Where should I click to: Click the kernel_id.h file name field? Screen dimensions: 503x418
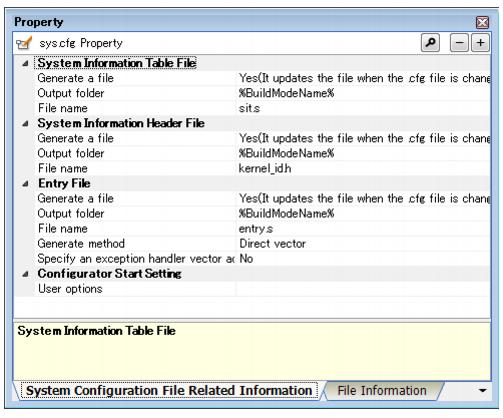click(363, 168)
